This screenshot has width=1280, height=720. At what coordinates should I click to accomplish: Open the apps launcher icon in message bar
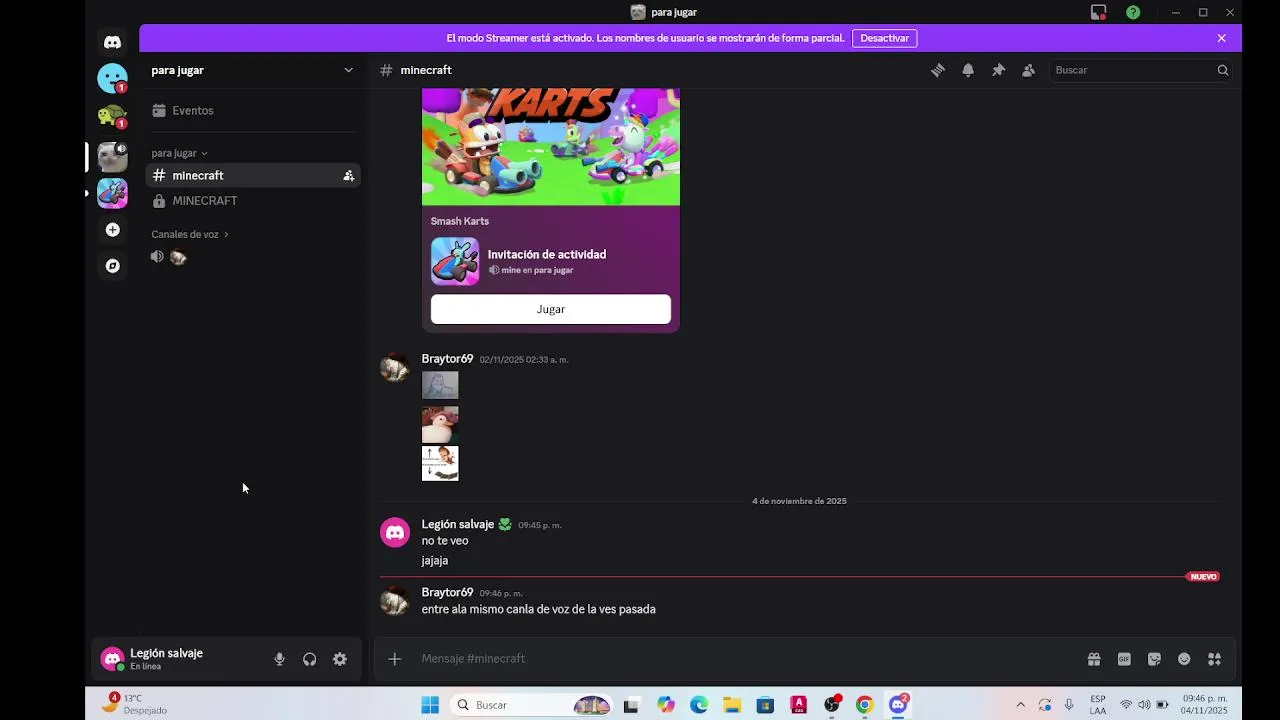tap(1214, 659)
